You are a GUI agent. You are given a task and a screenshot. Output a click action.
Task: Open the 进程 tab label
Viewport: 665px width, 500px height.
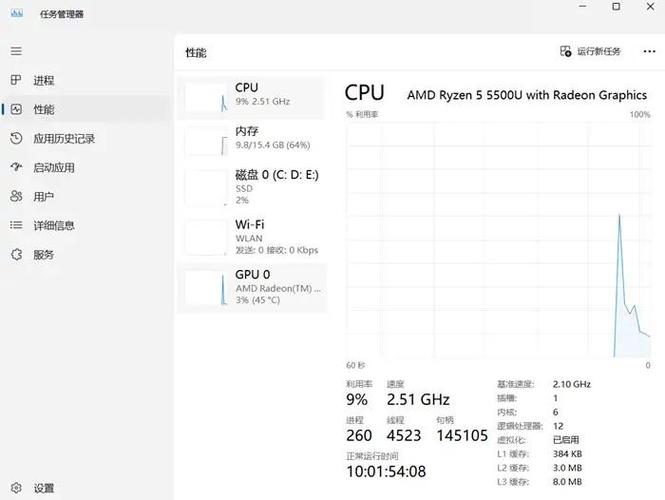[44, 80]
